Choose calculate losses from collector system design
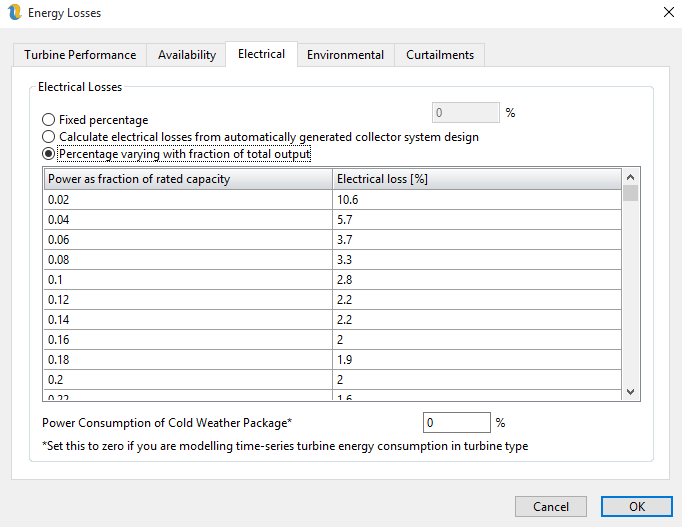Screen dimensions: 682x527 click(49, 137)
